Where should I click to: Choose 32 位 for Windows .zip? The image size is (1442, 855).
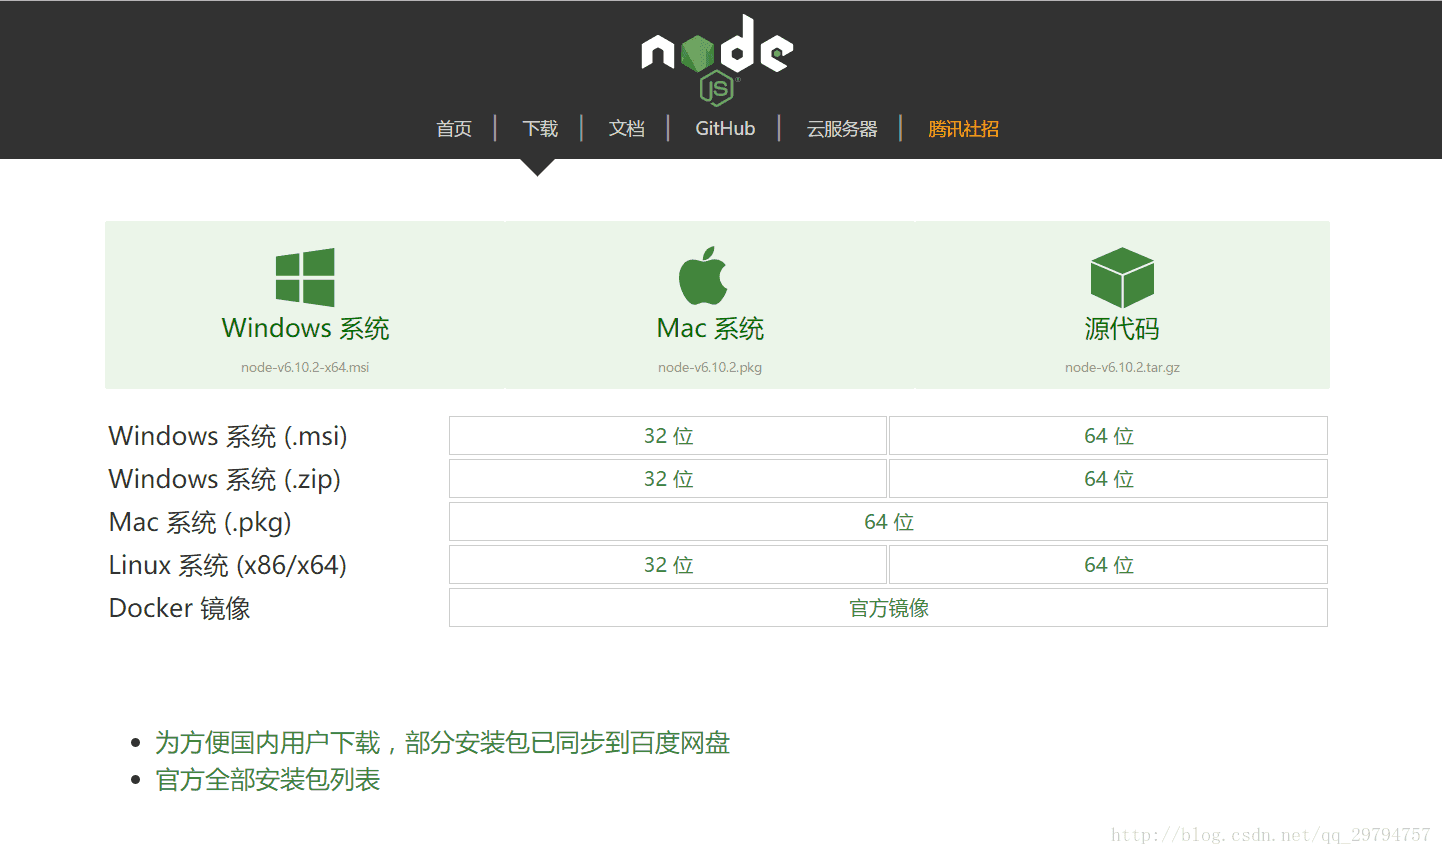tap(668, 479)
